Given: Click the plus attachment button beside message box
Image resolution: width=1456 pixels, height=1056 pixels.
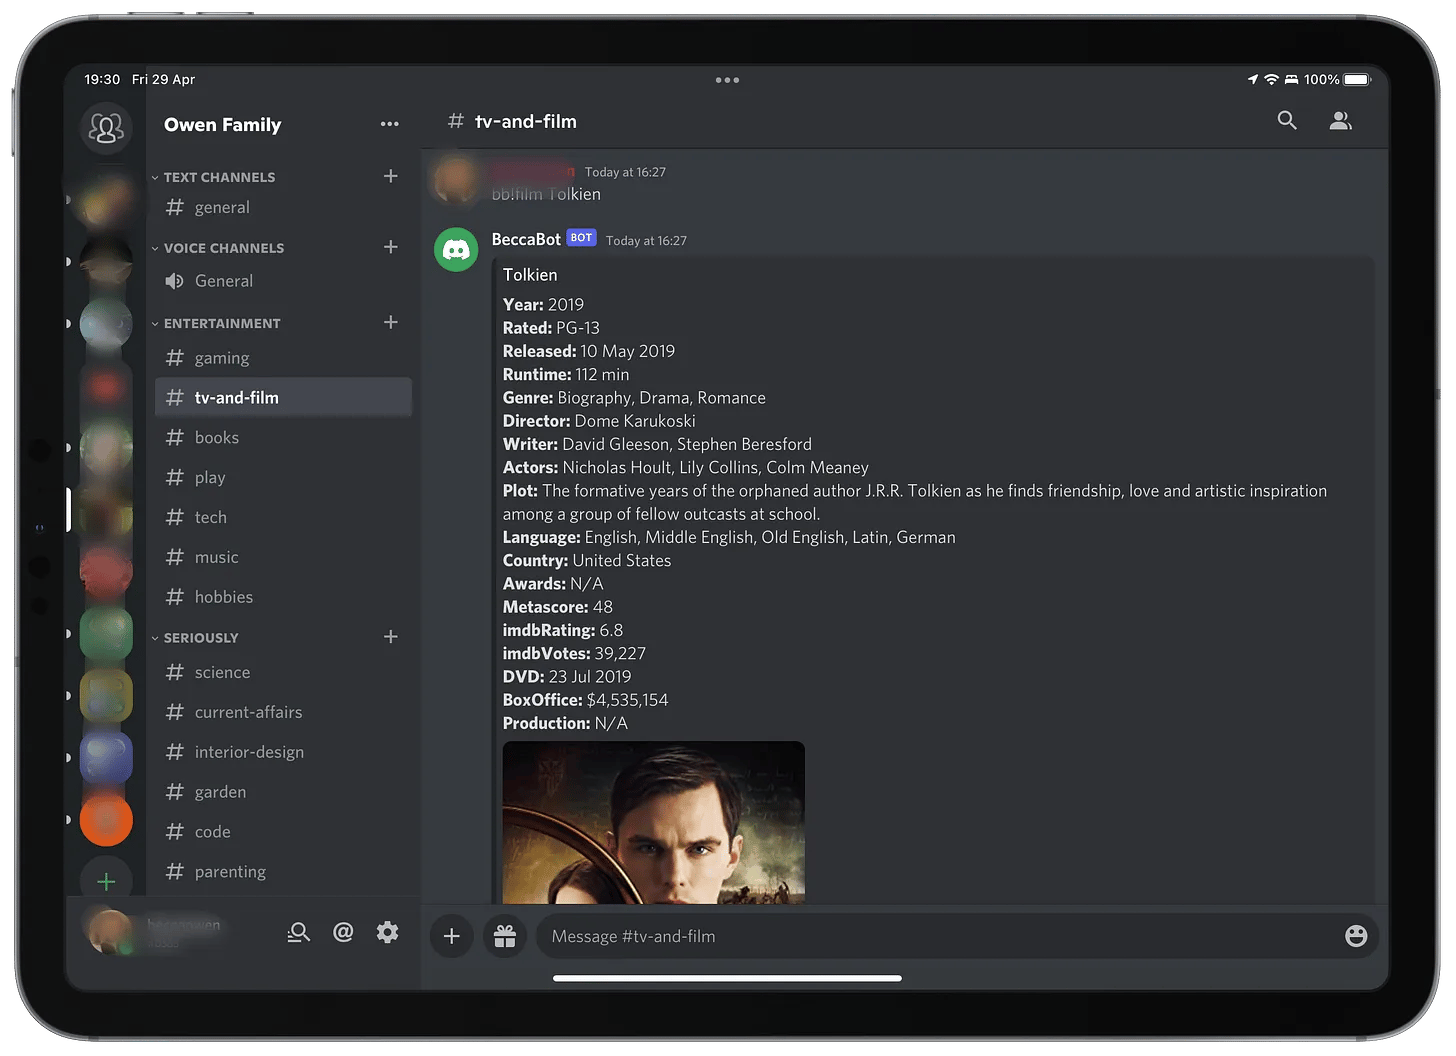Looking at the screenshot, I should tap(452, 936).
